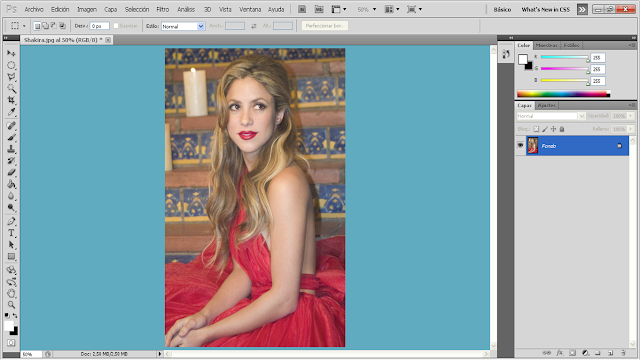The height and width of the screenshot is (360, 640).
Task: Open the Ventana menu
Action: coord(250,9)
